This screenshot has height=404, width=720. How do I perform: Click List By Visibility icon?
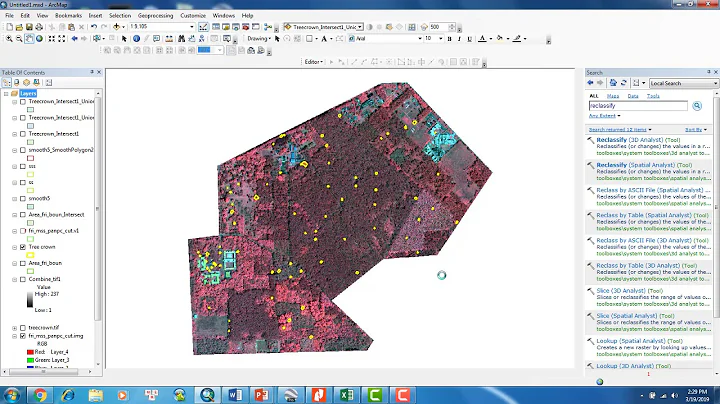tap(27, 83)
